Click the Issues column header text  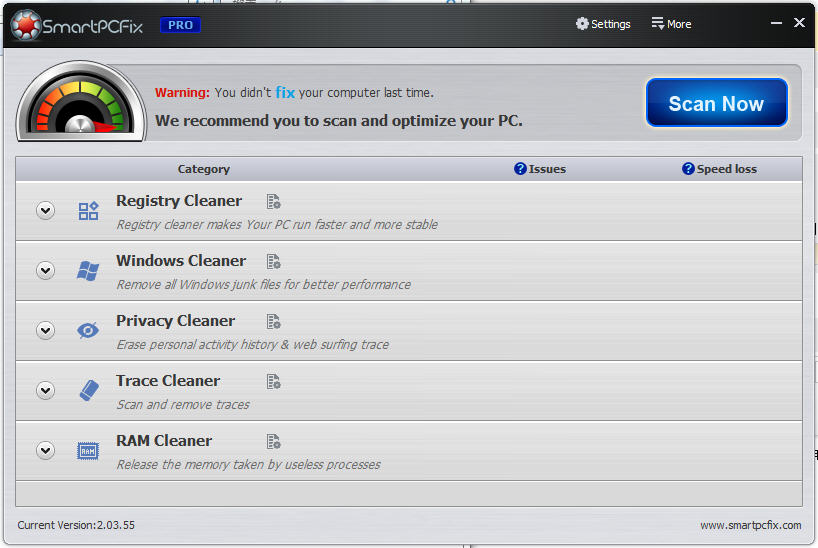tap(547, 169)
